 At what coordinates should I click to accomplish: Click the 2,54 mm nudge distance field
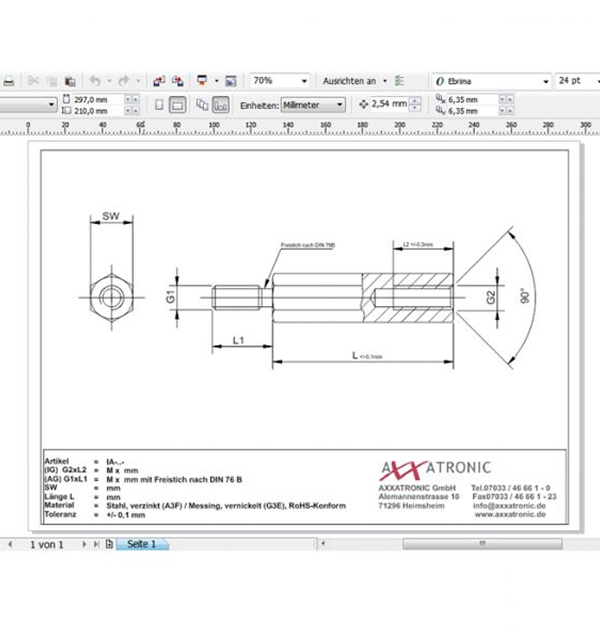click(x=389, y=104)
